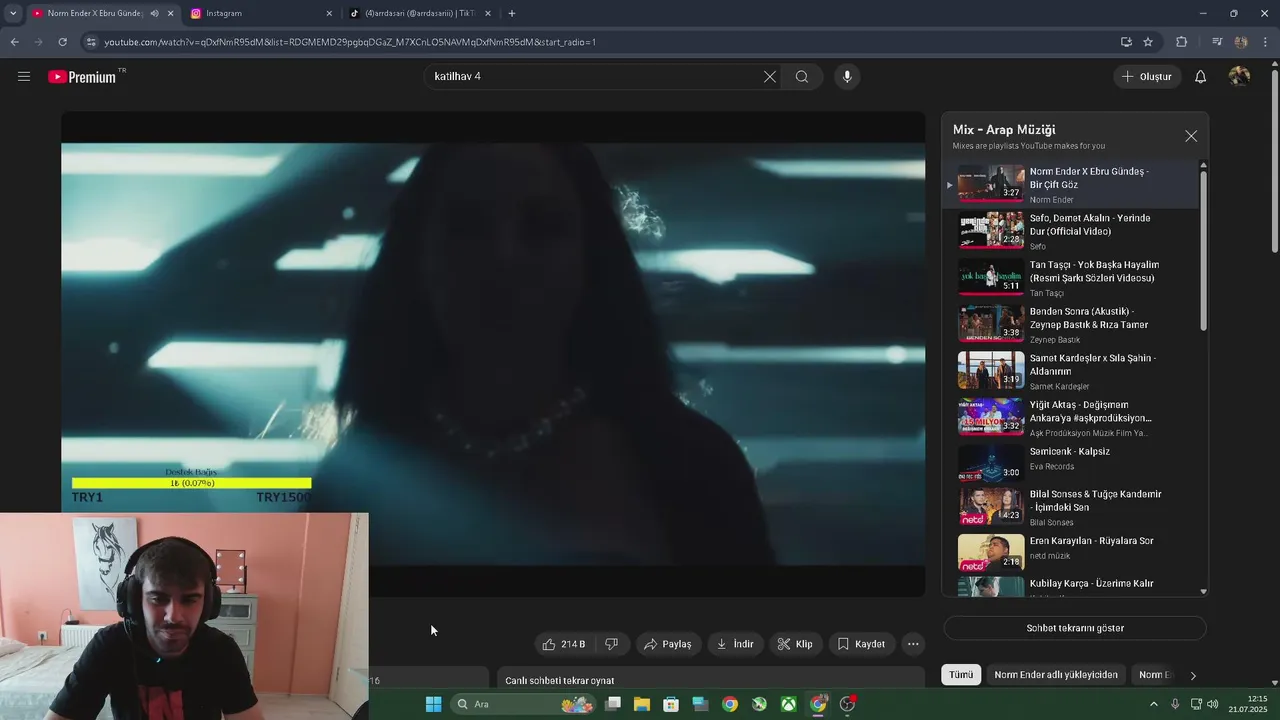This screenshot has height=720, width=1280.
Task: Start voice search with the microphone icon
Action: pos(847,77)
